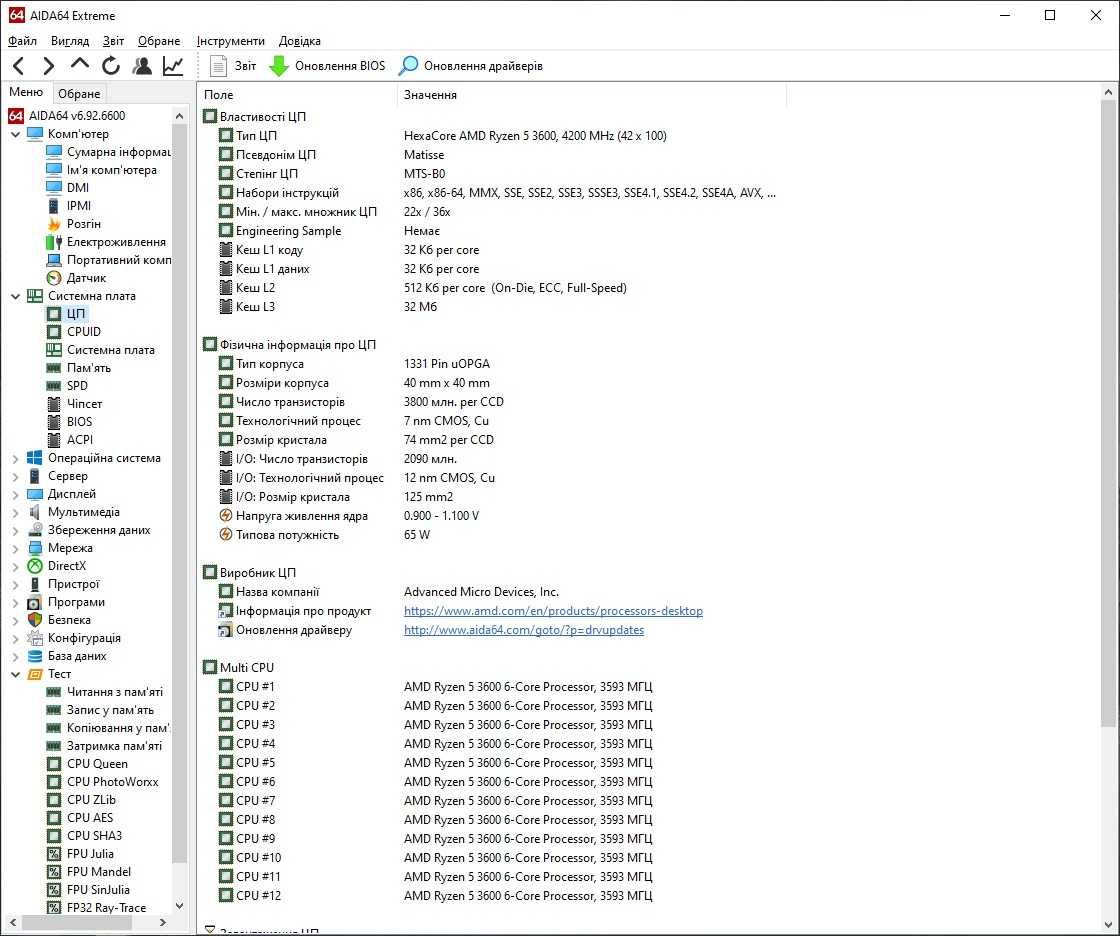Go forward with the right arrow toolbar icon
Screen dimensions: 1120x936
[x=49, y=66]
